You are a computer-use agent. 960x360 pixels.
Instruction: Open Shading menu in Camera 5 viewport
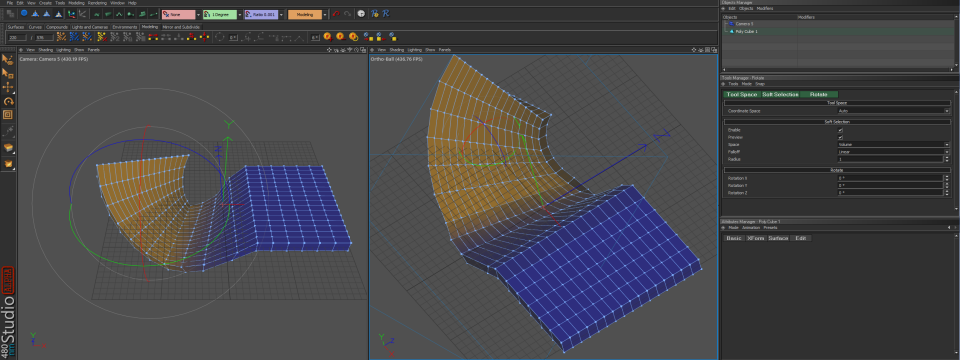point(46,49)
